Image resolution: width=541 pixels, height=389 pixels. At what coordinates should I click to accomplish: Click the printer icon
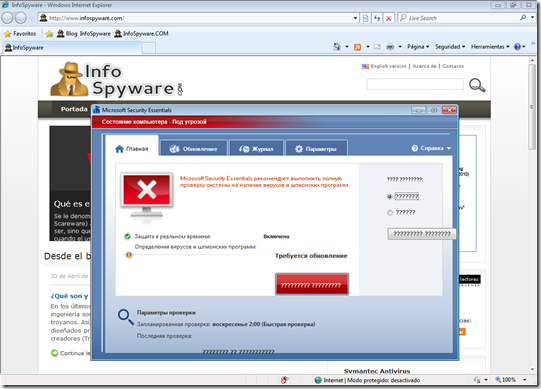pyautogui.click(x=390, y=47)
